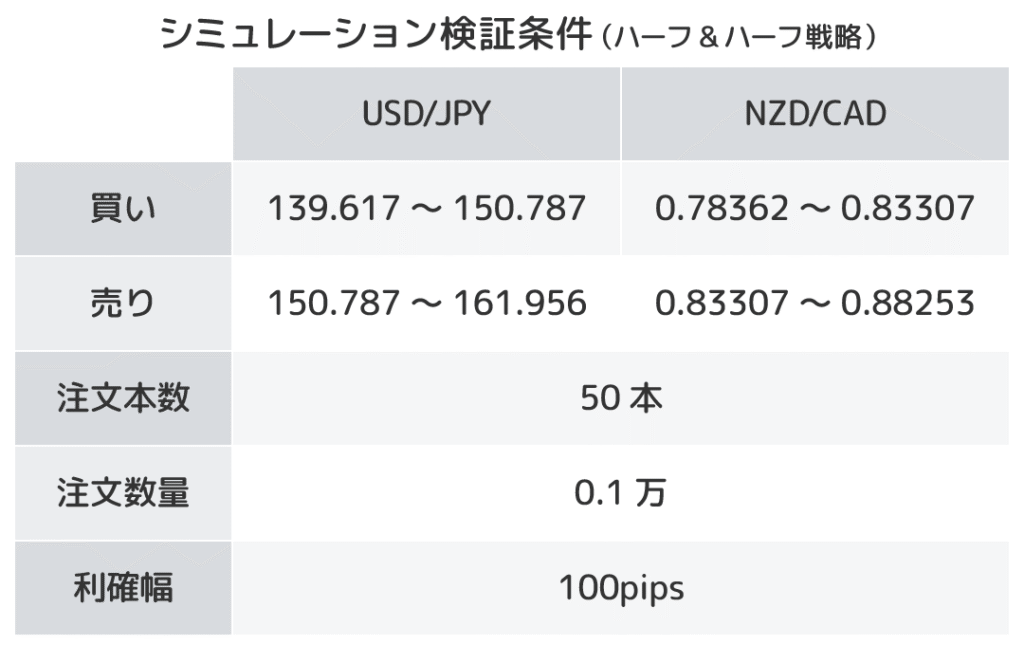The height and width of the screenshot is (645, 1024).
Task: Click the 買い row label
Action: pos(123,208)
